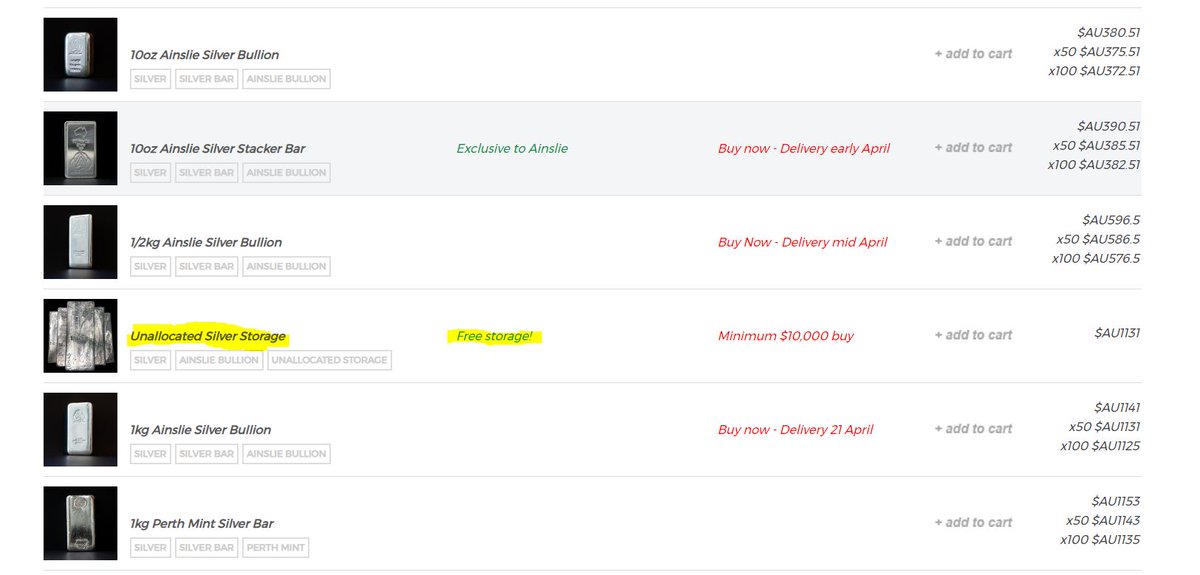Image resolution: width=1200 pixels, height=575 pixels.
Task: Click 'Minimum $10,000 buy' notice
Action: 786,336
